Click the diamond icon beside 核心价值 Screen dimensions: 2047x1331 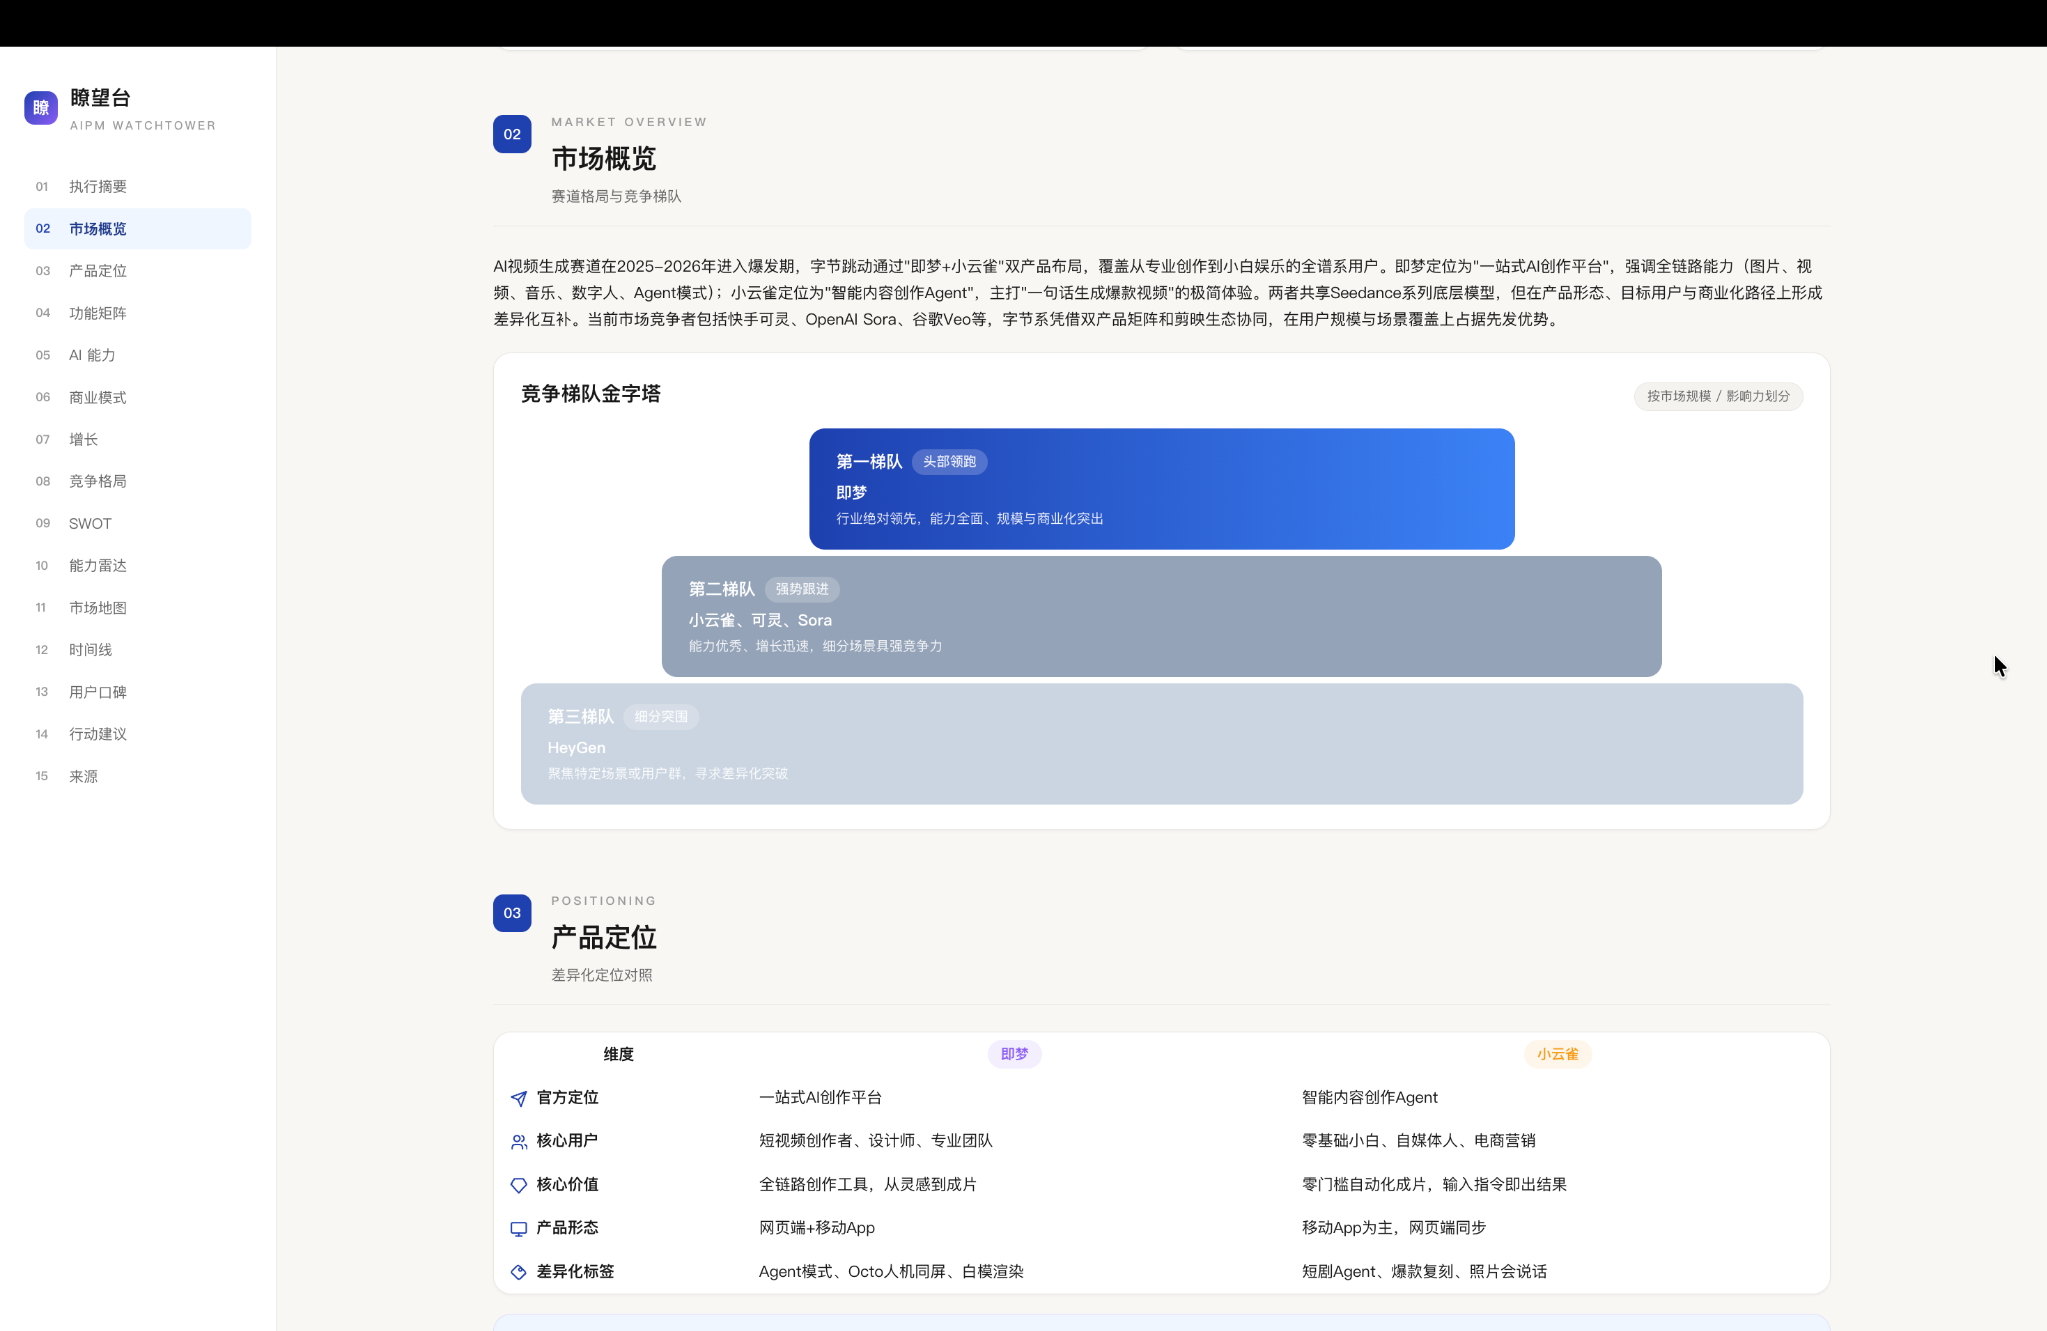[x=518, y=1185]
